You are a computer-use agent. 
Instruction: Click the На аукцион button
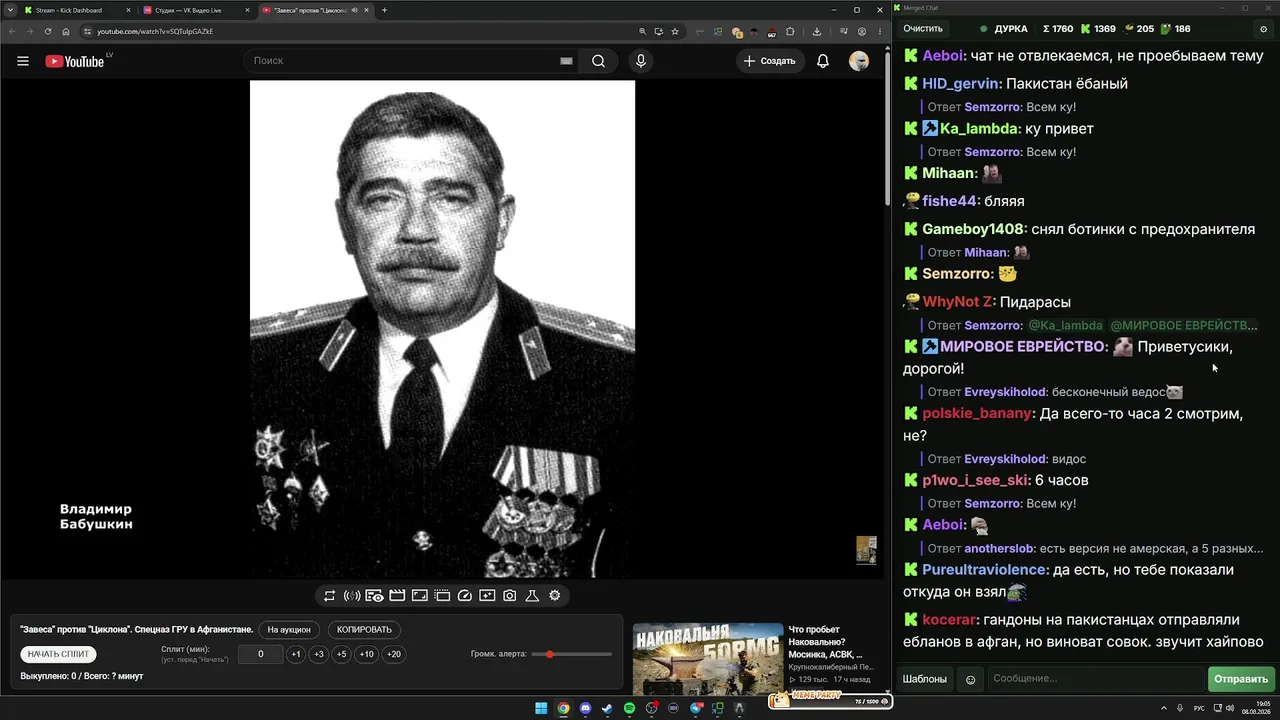289,630
